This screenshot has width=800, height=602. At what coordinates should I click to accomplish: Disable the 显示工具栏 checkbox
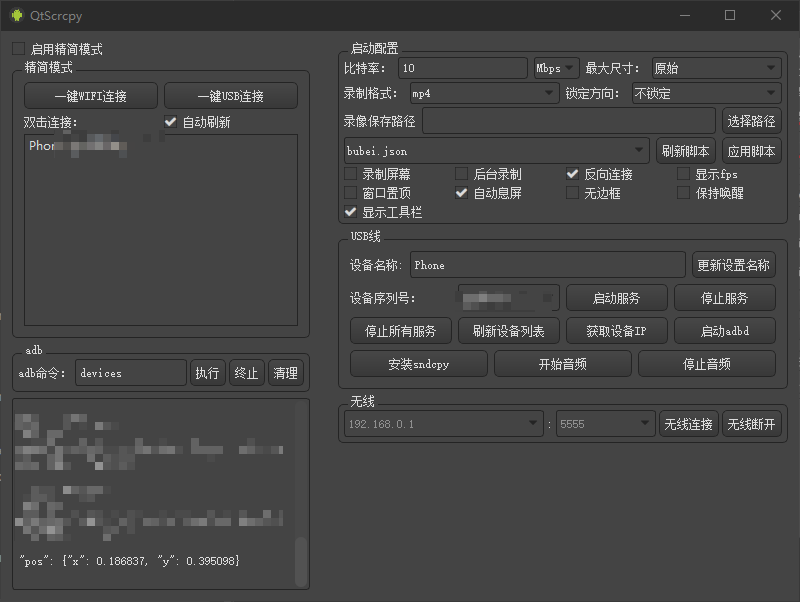(x=351, y=212)
